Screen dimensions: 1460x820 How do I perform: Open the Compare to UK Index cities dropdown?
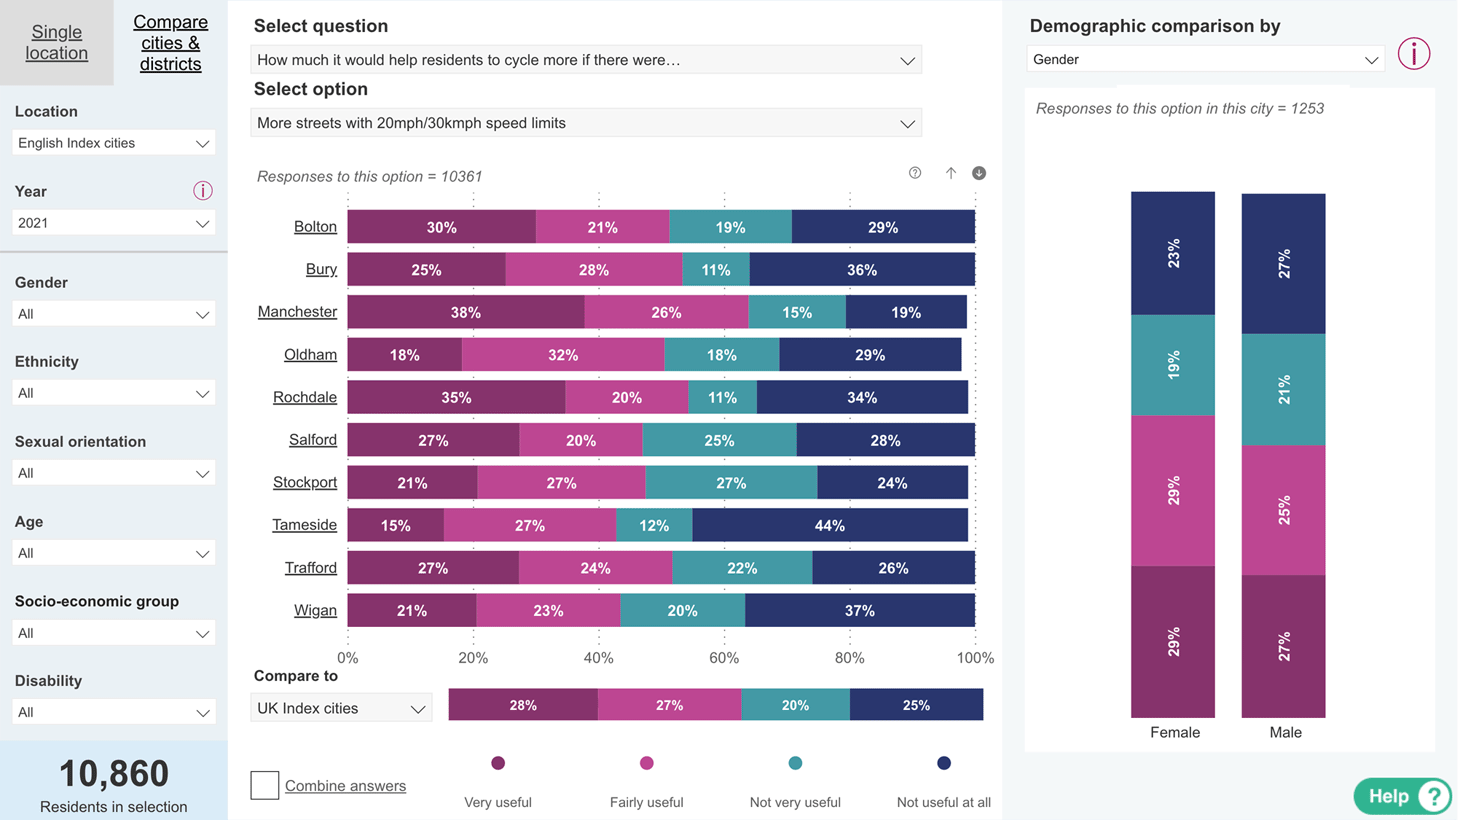(x=341, y=708)
